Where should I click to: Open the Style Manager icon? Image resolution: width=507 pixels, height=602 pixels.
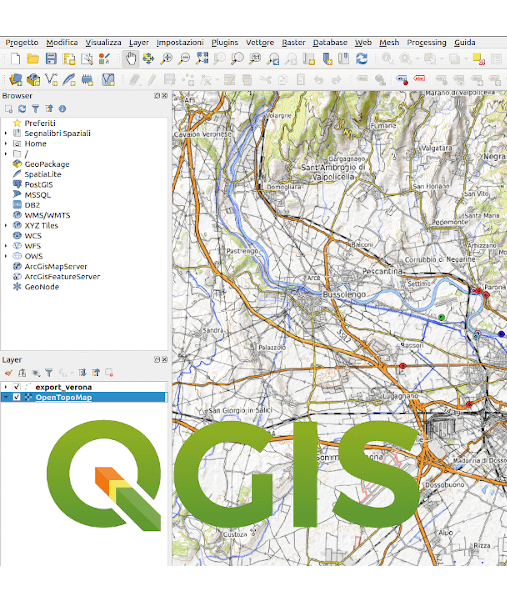coord(104,59)
